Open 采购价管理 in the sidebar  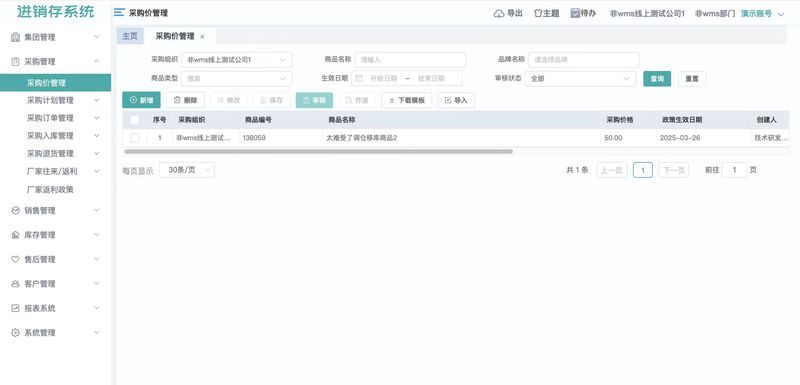(56, 83)
